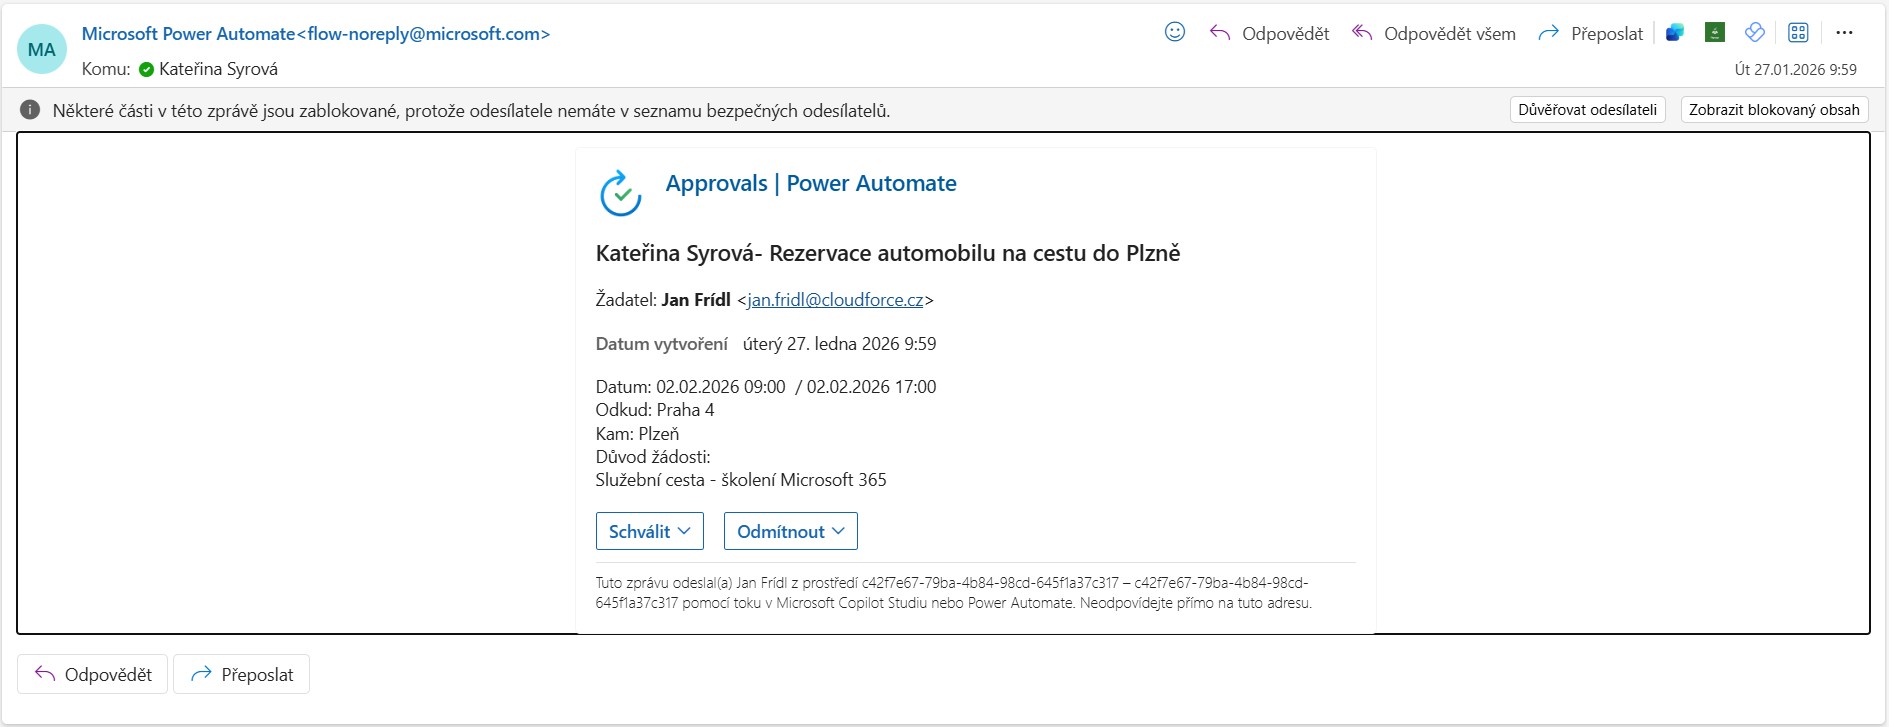1889x727 pixels.
Task: Open the Viva Insights add-in icon
Action: click(1755, 33)
